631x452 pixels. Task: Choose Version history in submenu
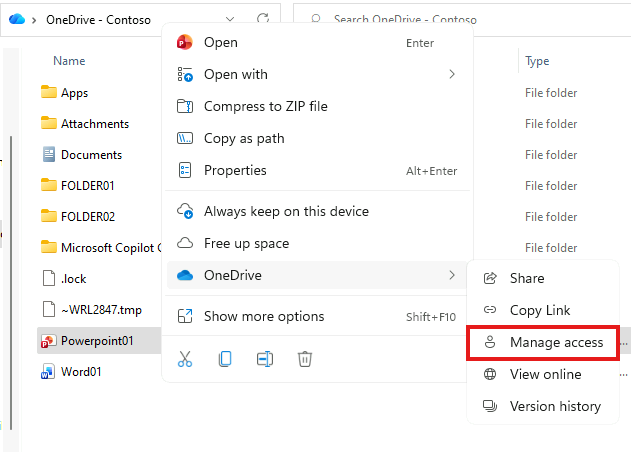click(x=543, y=406)
